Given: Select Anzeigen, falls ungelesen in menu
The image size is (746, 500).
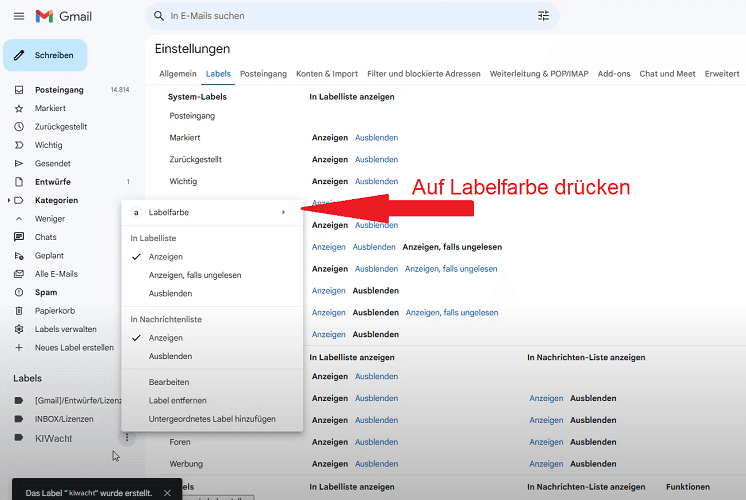Looking at the screenshot, I should 195,275.
